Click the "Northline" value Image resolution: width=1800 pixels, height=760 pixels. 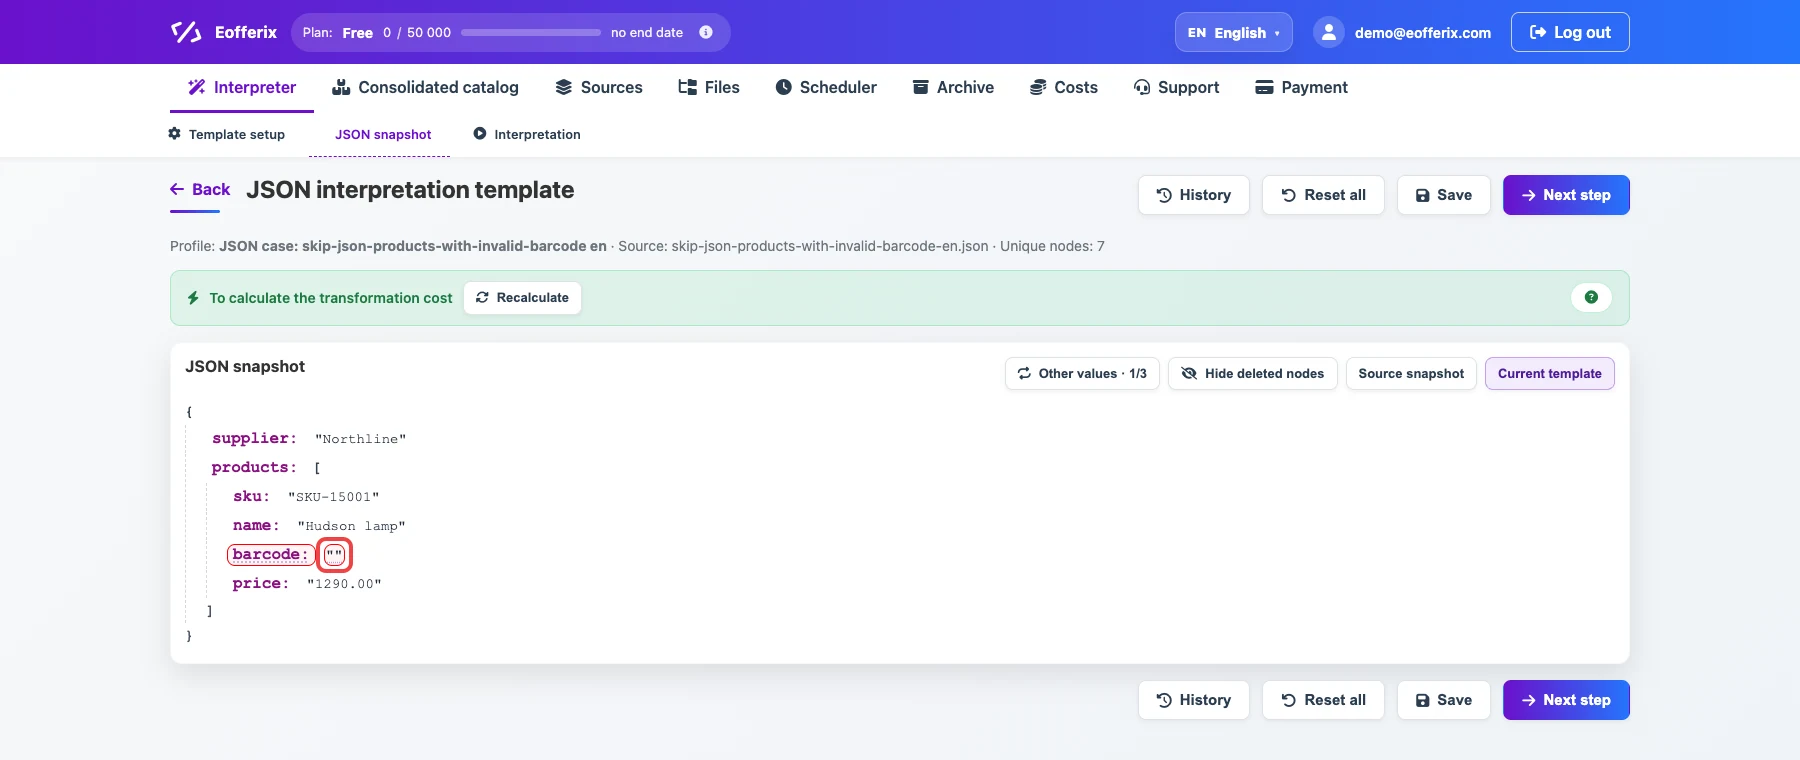tap(360, 439)
